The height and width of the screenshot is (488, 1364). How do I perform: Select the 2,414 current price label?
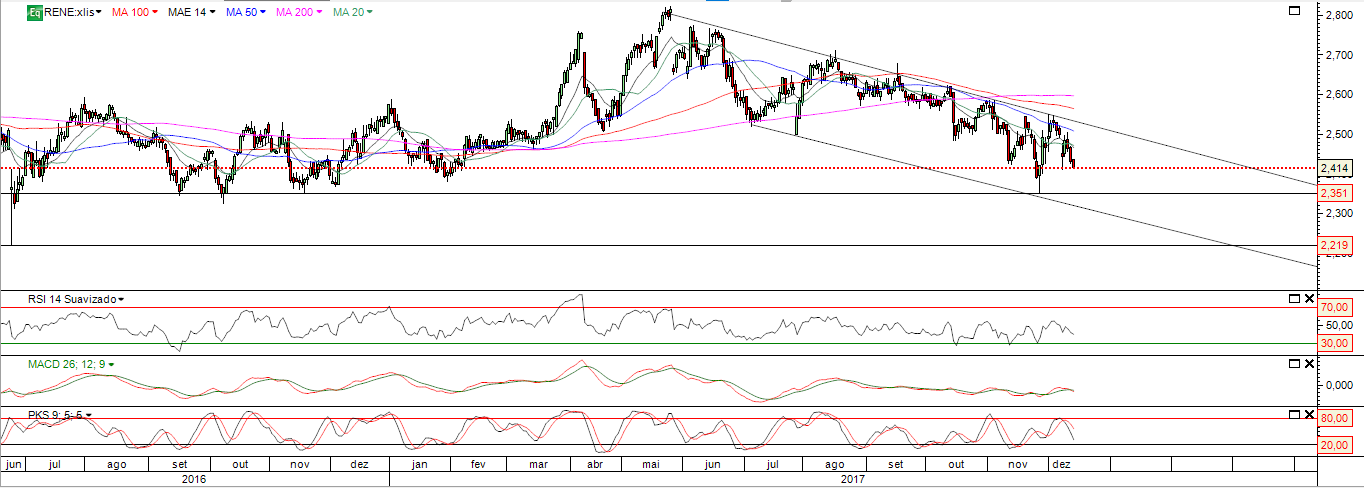[x=1335, y=168]
